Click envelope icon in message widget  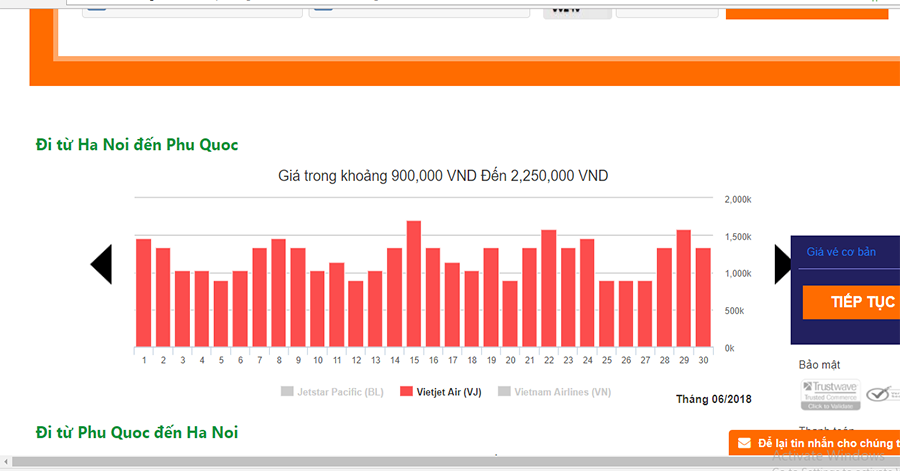(x=744, y=443)
